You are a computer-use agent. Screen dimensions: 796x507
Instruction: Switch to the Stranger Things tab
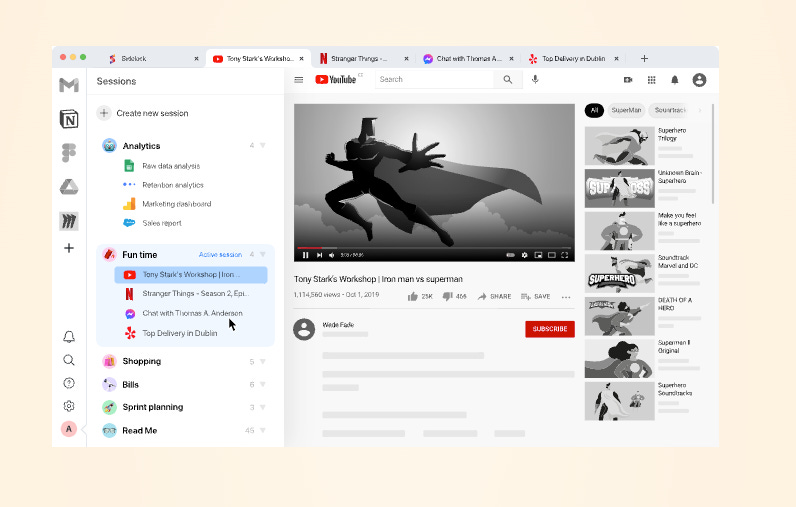363,58
